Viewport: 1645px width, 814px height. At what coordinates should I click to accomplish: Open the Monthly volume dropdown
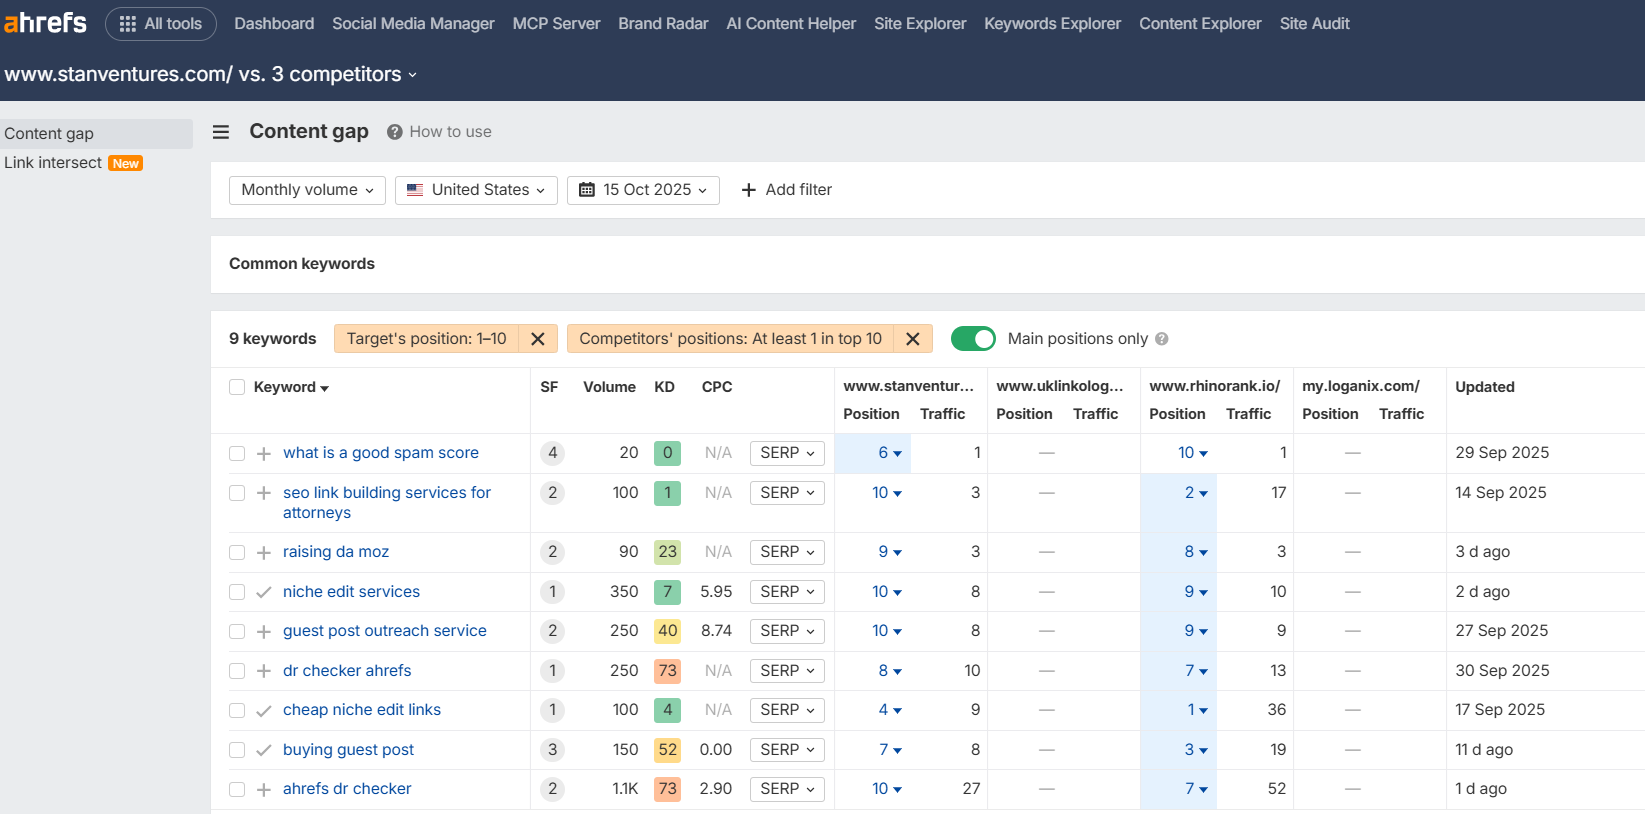click(307, 190)
